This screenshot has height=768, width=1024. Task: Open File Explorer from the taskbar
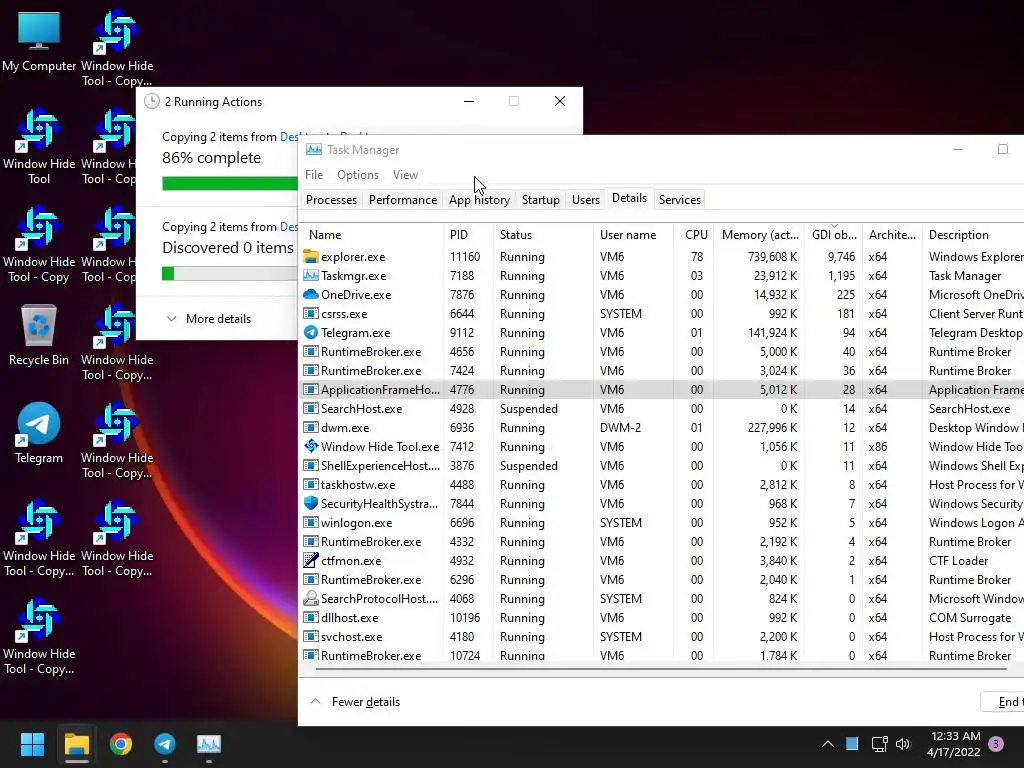click(76, 744)
